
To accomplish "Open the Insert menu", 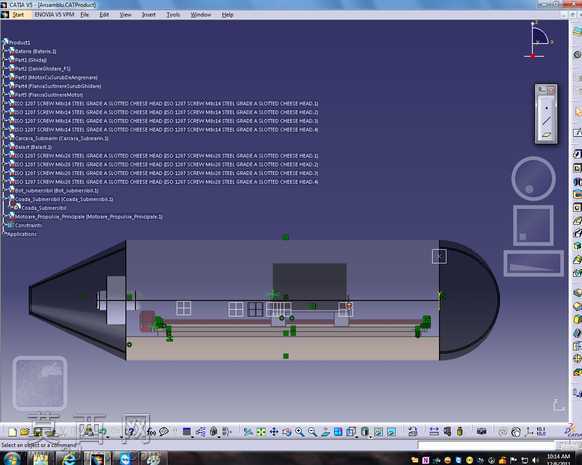I will tap(148, 14).
